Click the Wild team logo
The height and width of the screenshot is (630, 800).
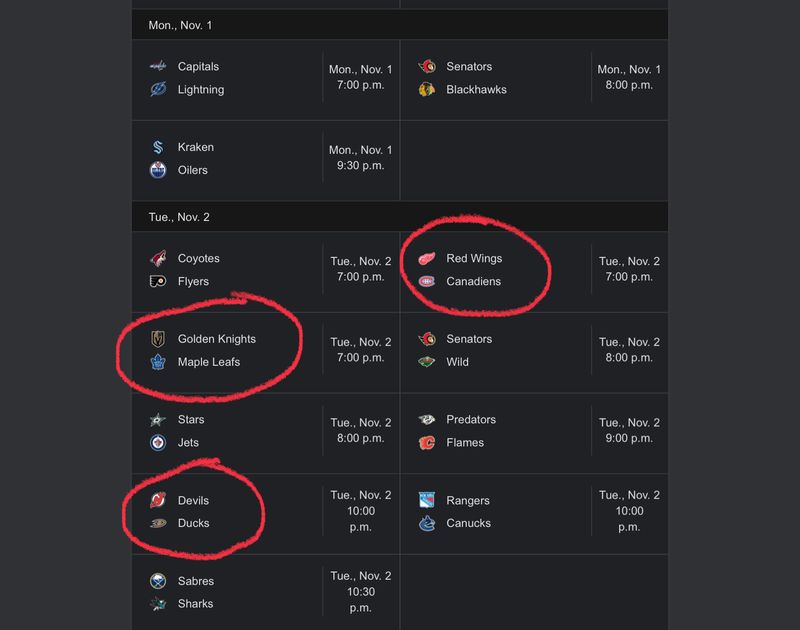click(x=427, y=362)
